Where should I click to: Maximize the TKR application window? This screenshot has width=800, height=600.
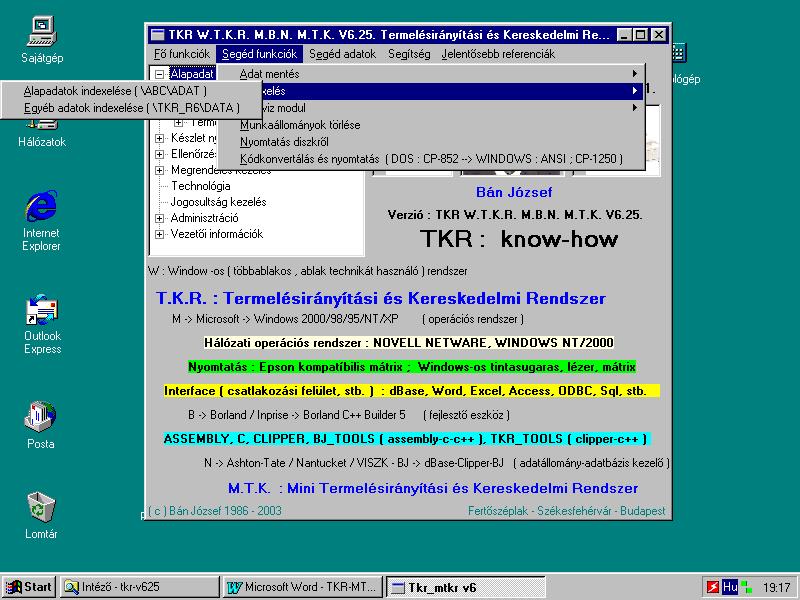pos(640,35)
